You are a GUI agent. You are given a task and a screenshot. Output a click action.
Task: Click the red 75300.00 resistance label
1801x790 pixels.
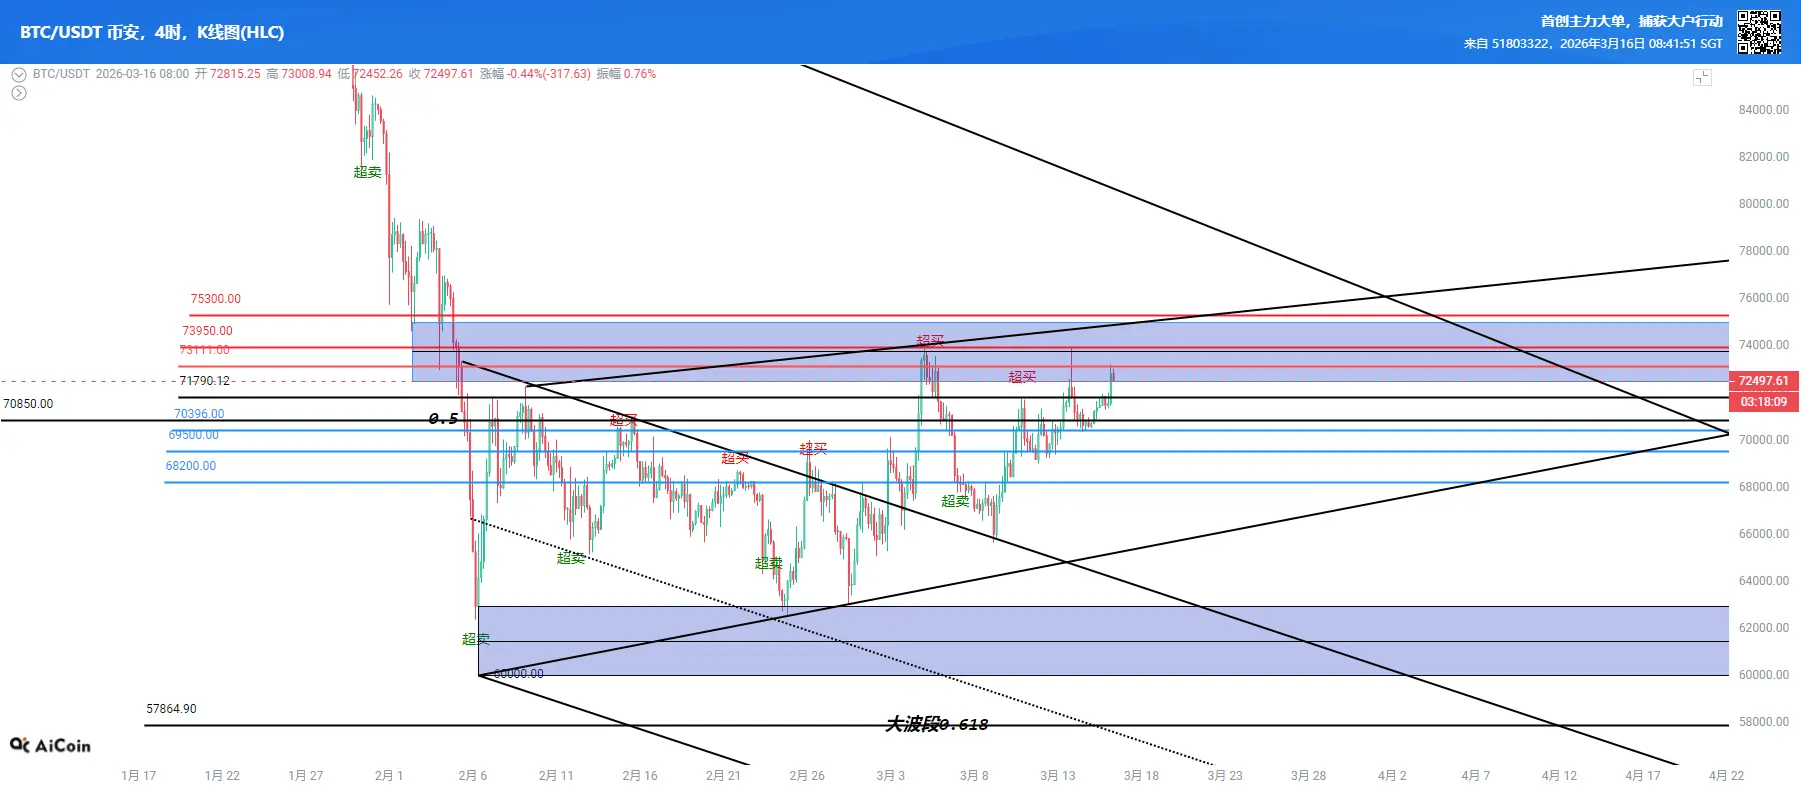pyautogui.click(x=216, y=299)
